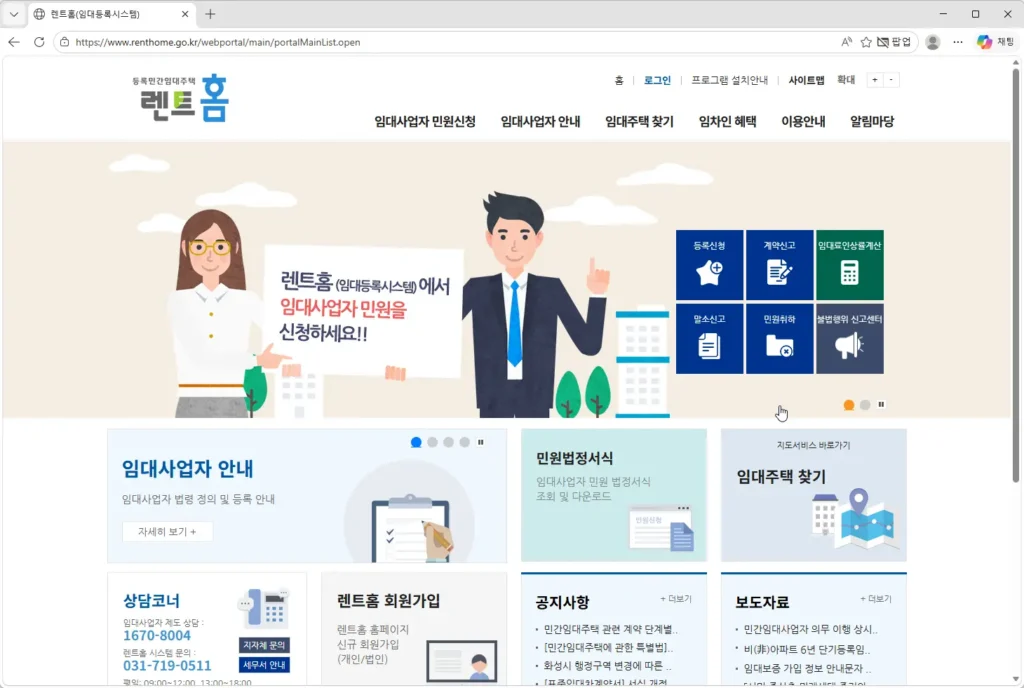Open the 민원취하 folder tile

pos(779,339)
